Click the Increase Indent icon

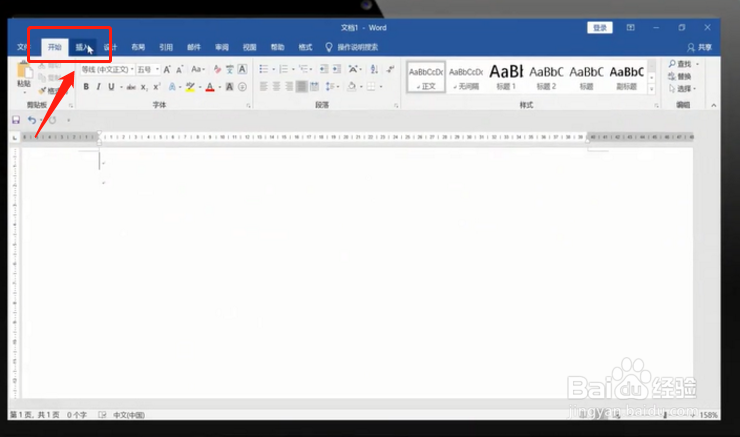[x=336, y=69]
